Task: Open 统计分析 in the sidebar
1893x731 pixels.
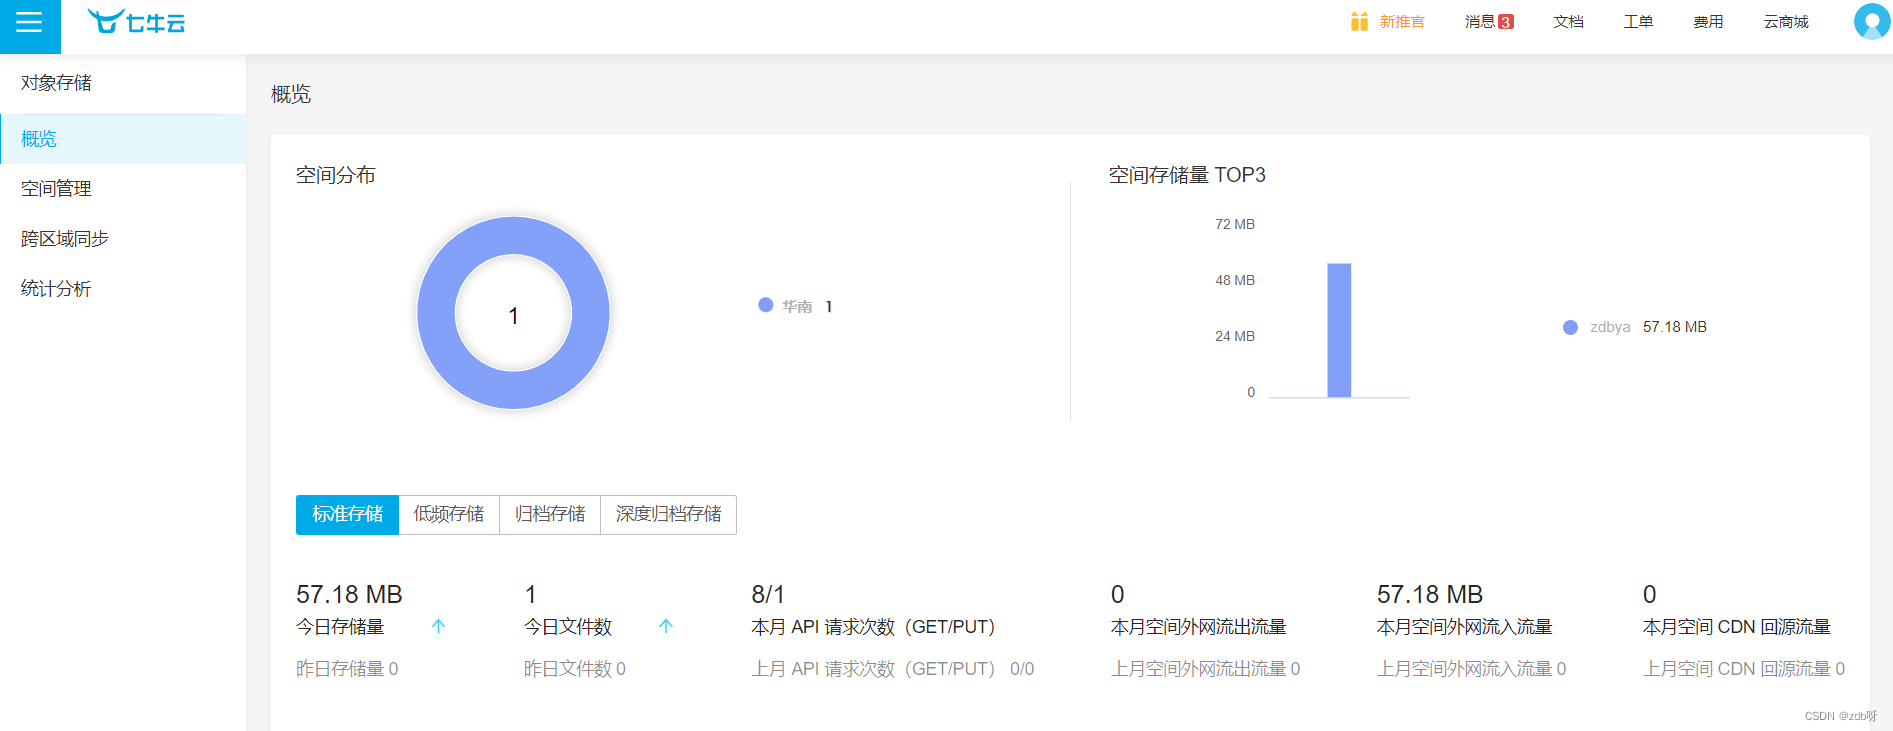Action: (x=123, y=289)
